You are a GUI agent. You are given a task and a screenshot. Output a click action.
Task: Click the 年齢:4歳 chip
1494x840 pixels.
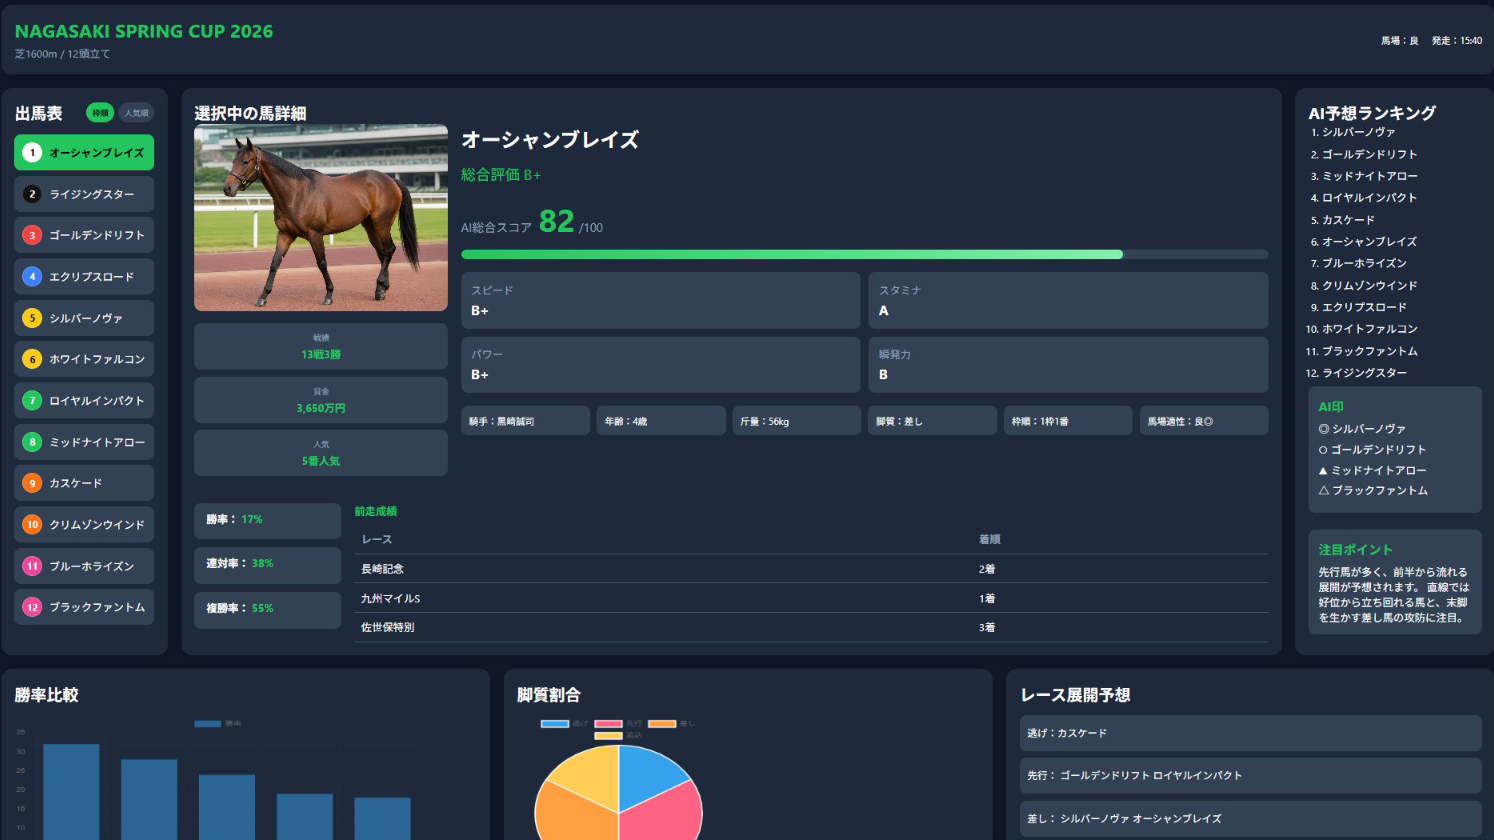[x=661, y=421]
